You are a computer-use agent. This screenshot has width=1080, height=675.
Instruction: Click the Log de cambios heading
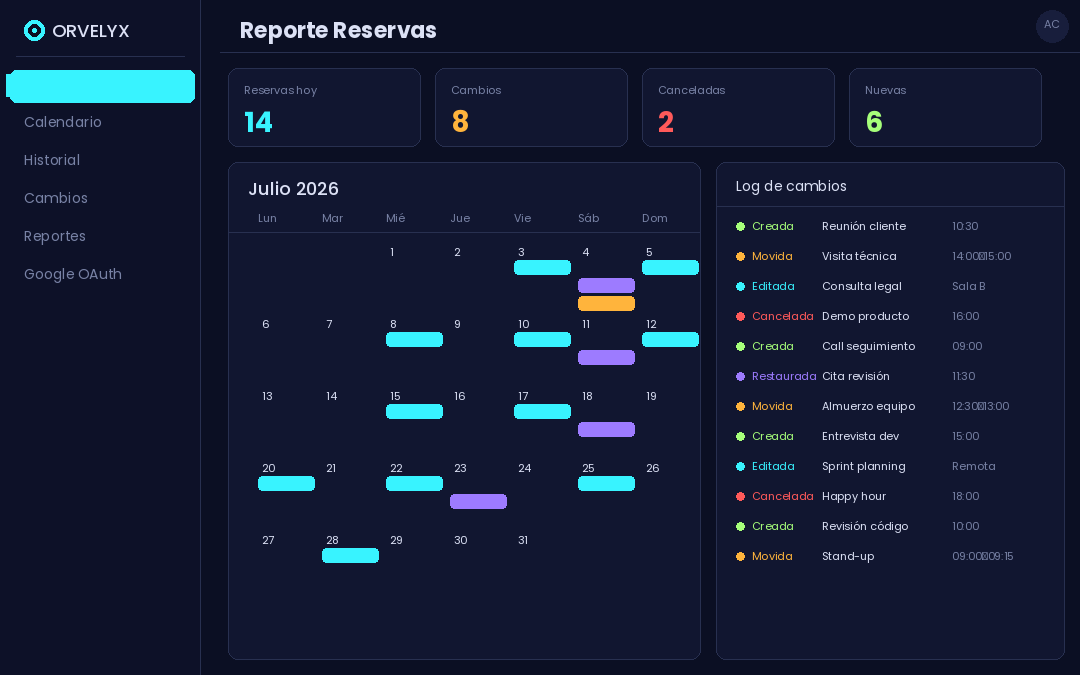click(791, 186)
